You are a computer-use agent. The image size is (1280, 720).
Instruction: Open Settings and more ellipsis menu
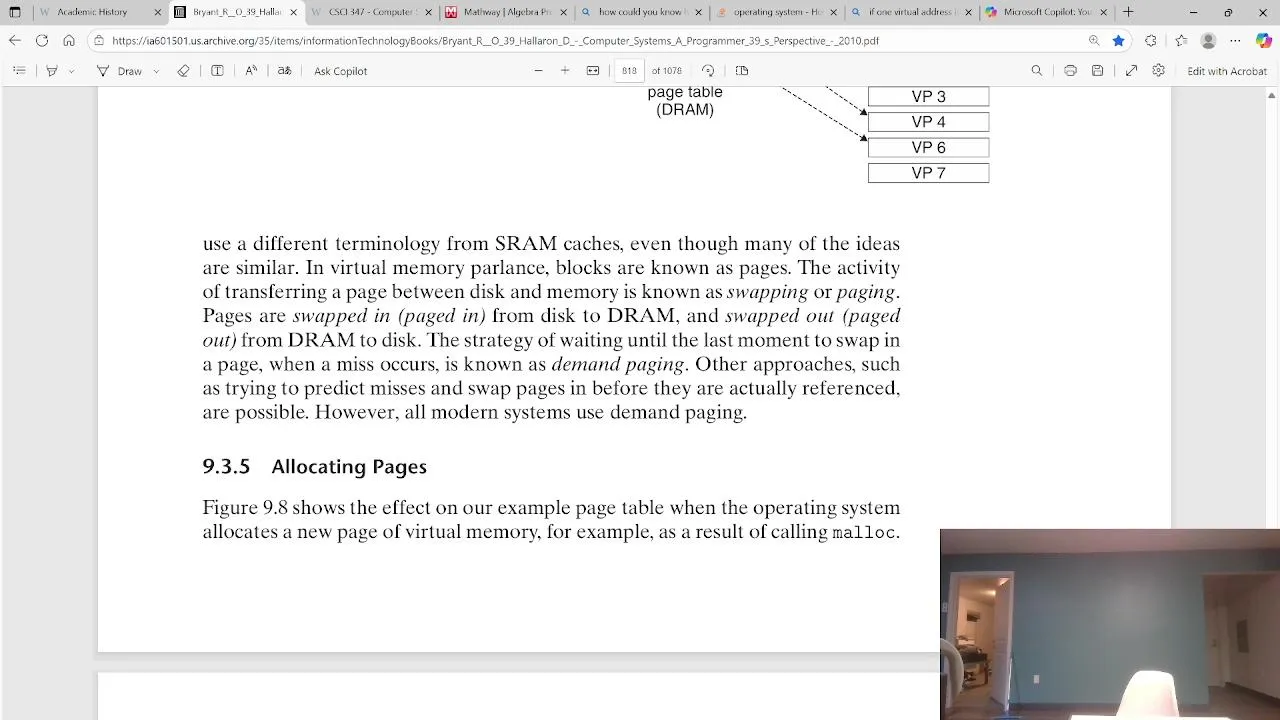point(1236,41)
